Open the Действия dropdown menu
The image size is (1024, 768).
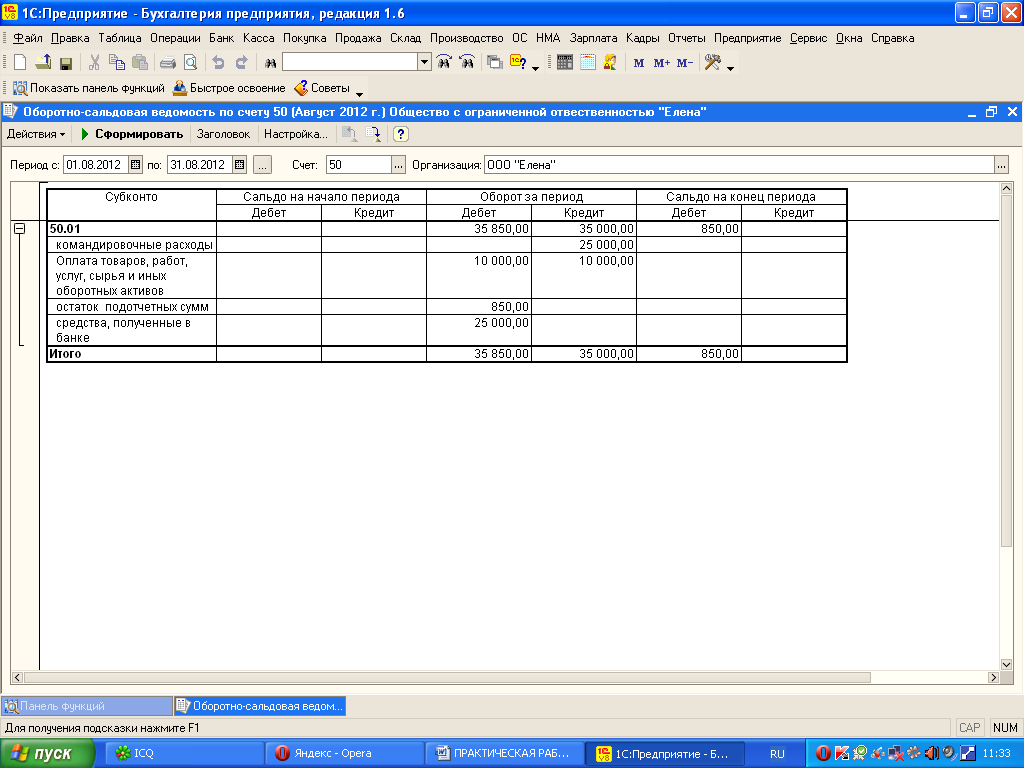(x=36, y=134)
